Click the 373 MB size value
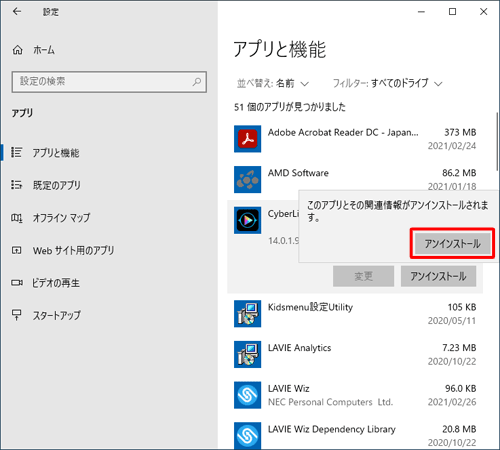 tap(460, 132)
